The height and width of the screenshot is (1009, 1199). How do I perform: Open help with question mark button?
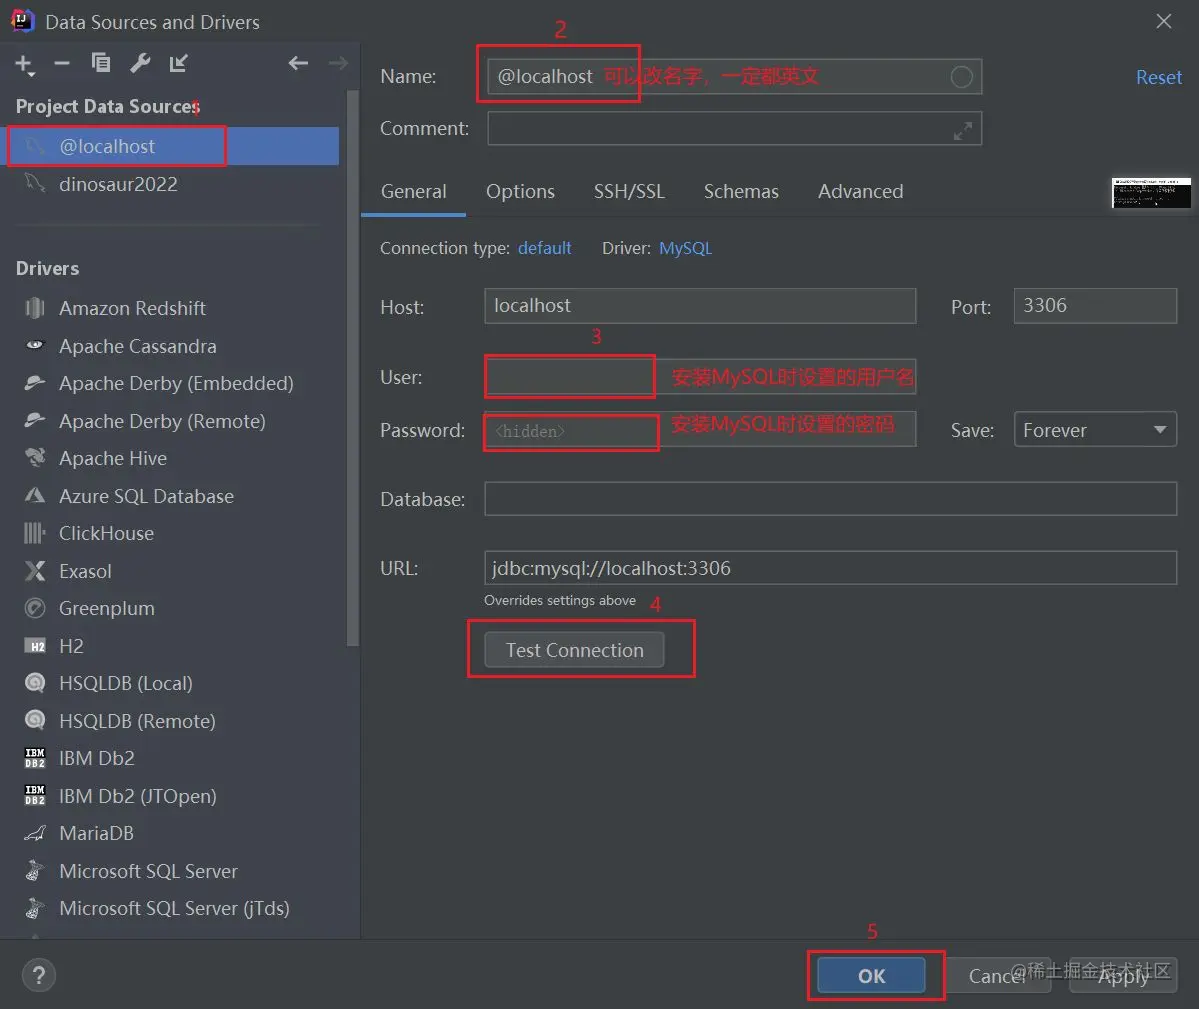[x=39, y=975]
